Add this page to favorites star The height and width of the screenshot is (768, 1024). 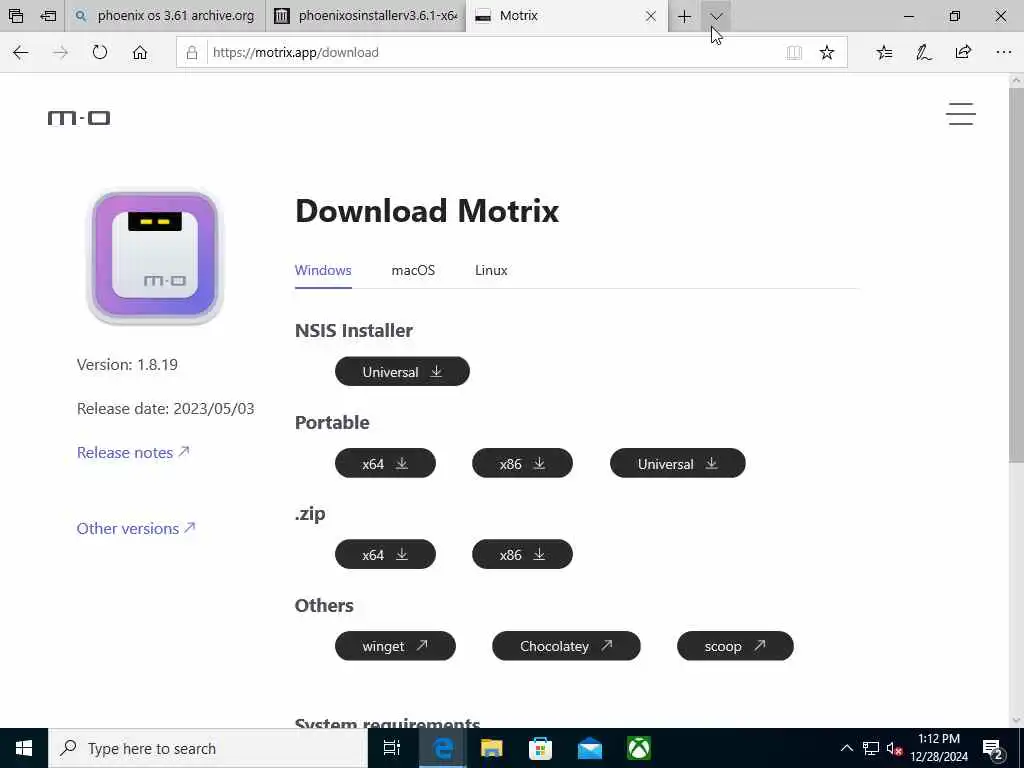[827, 52]
